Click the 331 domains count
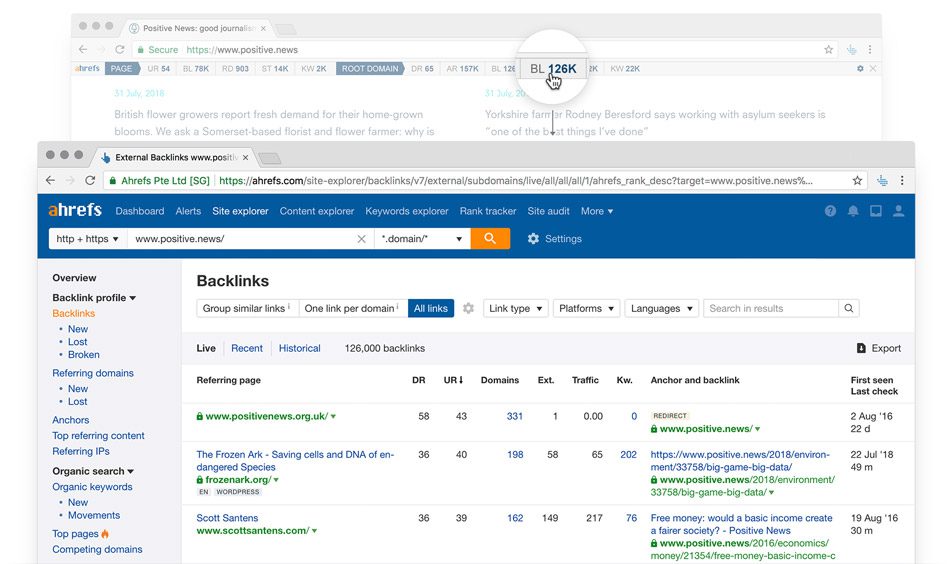This screenshot has height=564, width=952. (x=515, y=416)
